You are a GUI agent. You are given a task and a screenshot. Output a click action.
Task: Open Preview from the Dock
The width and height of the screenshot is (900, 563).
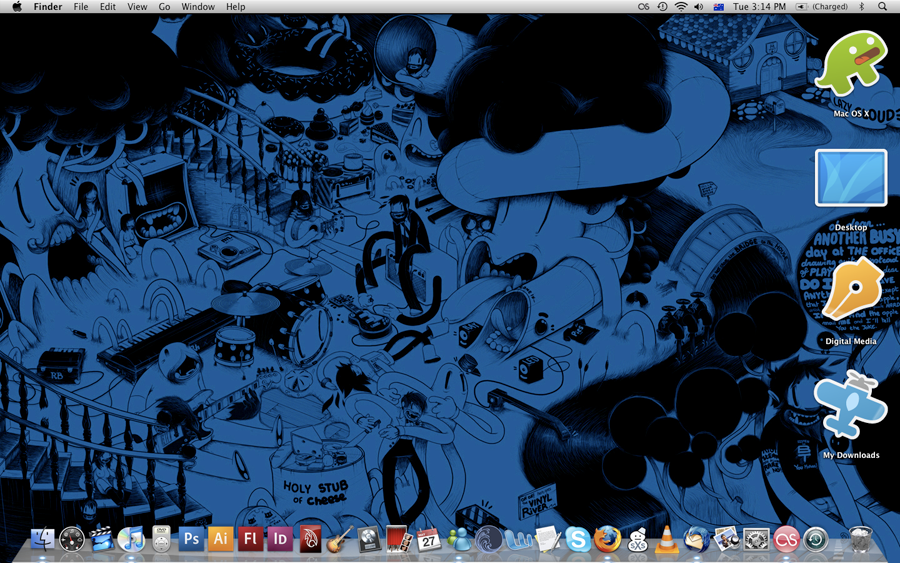coord(726,539)
